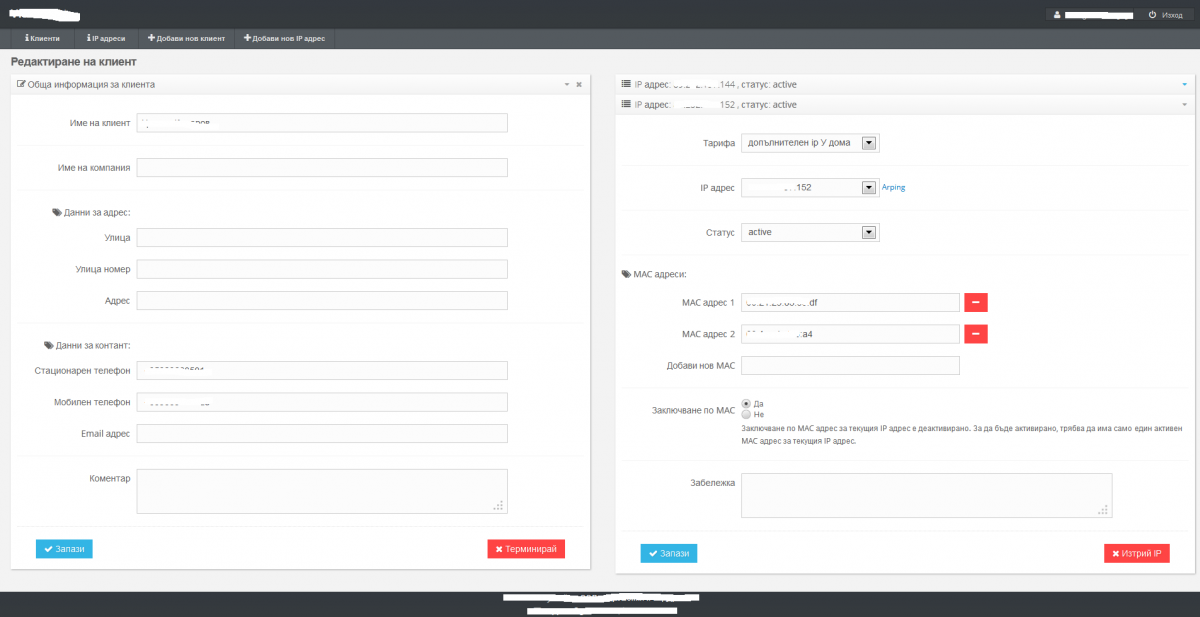Remove MAC адрес 2 with minus button
This screenshot has width=1200, height=617.
pyautogui.click(x=975, y=334)
